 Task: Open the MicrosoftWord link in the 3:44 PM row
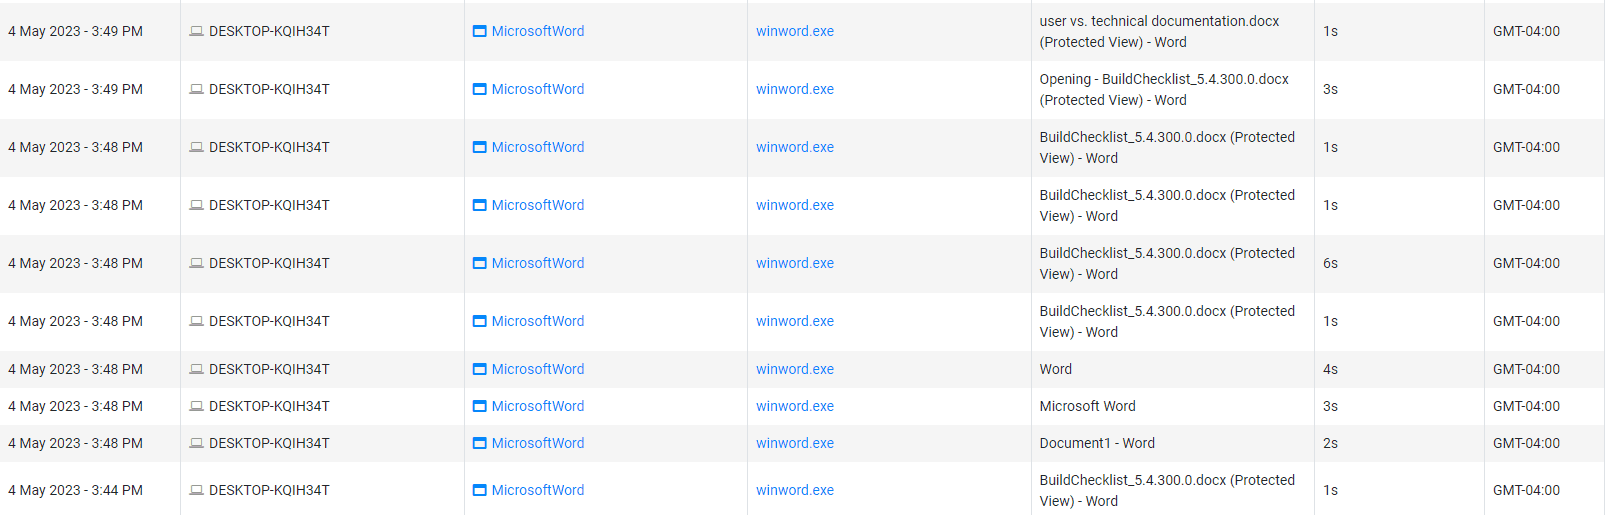(538, 490)
